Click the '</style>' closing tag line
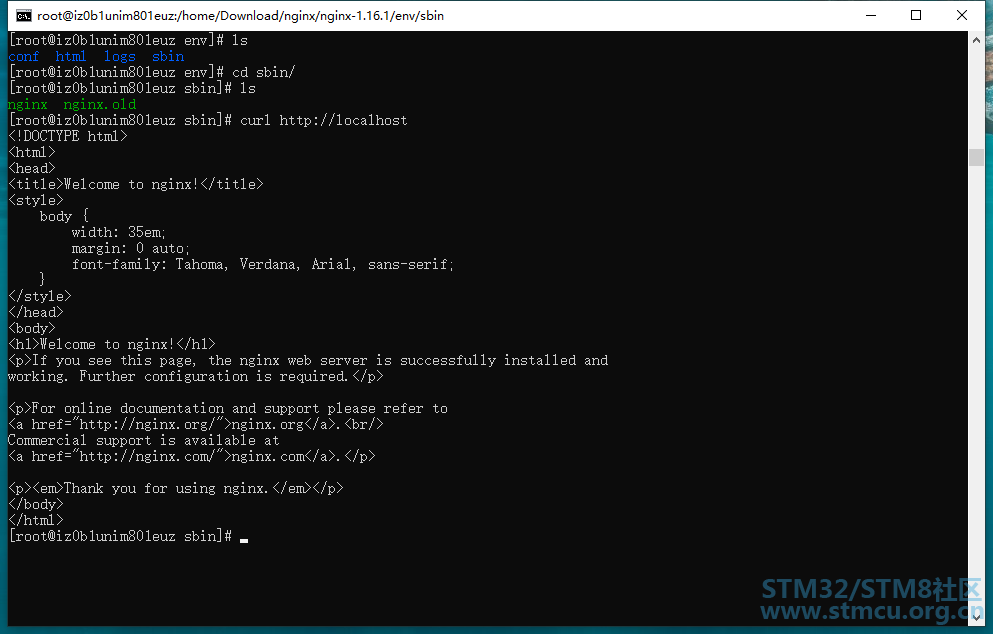993x634 pixels. click(x=40, y=296)
